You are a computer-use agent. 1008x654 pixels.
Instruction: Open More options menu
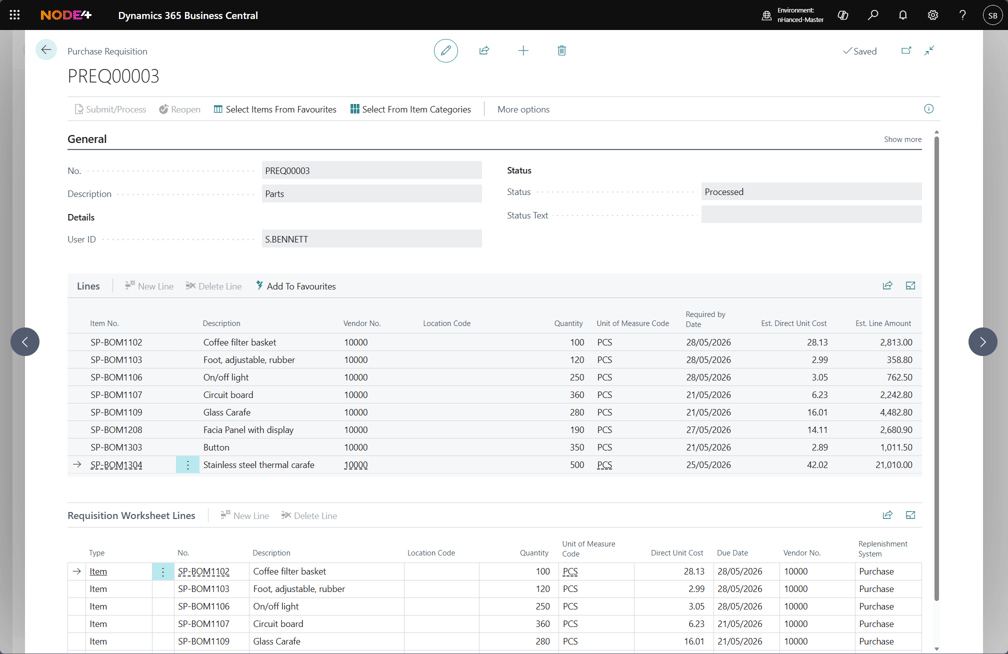[523, 109]
